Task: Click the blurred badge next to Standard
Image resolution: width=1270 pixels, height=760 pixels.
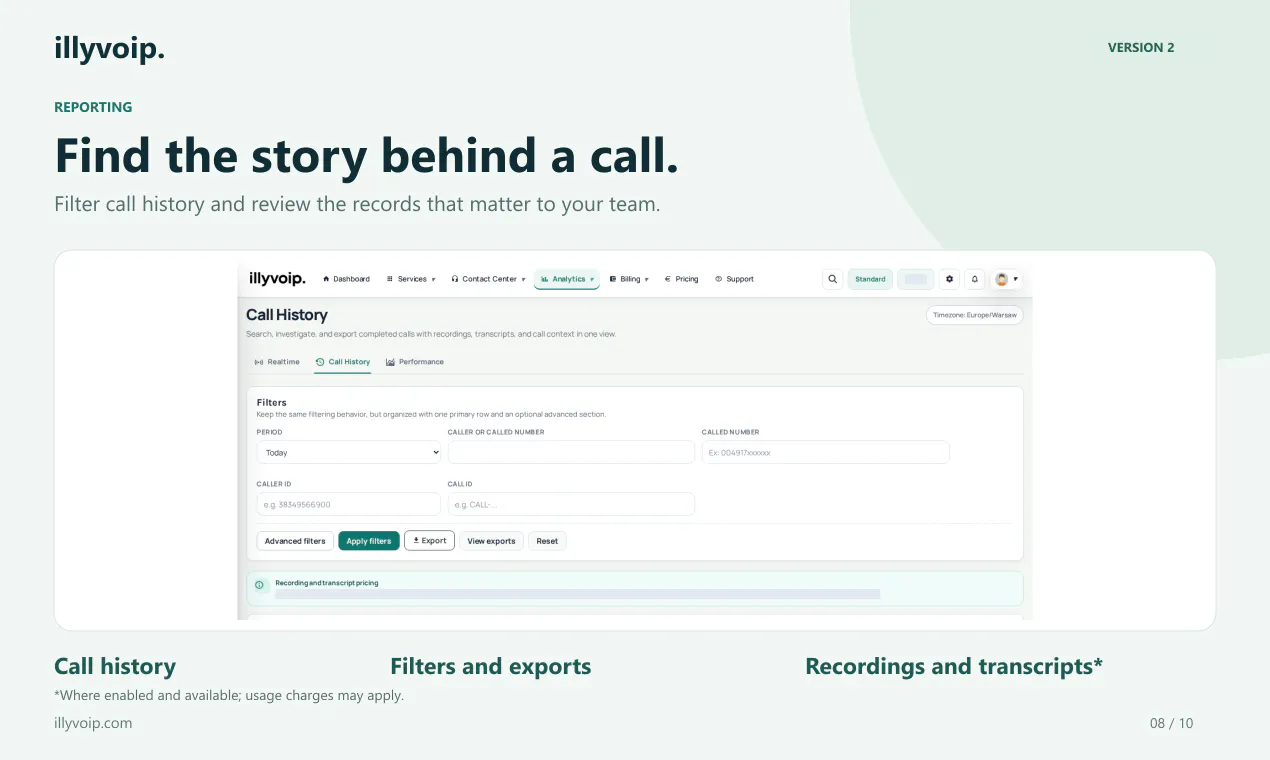Action: click(916, 279)
